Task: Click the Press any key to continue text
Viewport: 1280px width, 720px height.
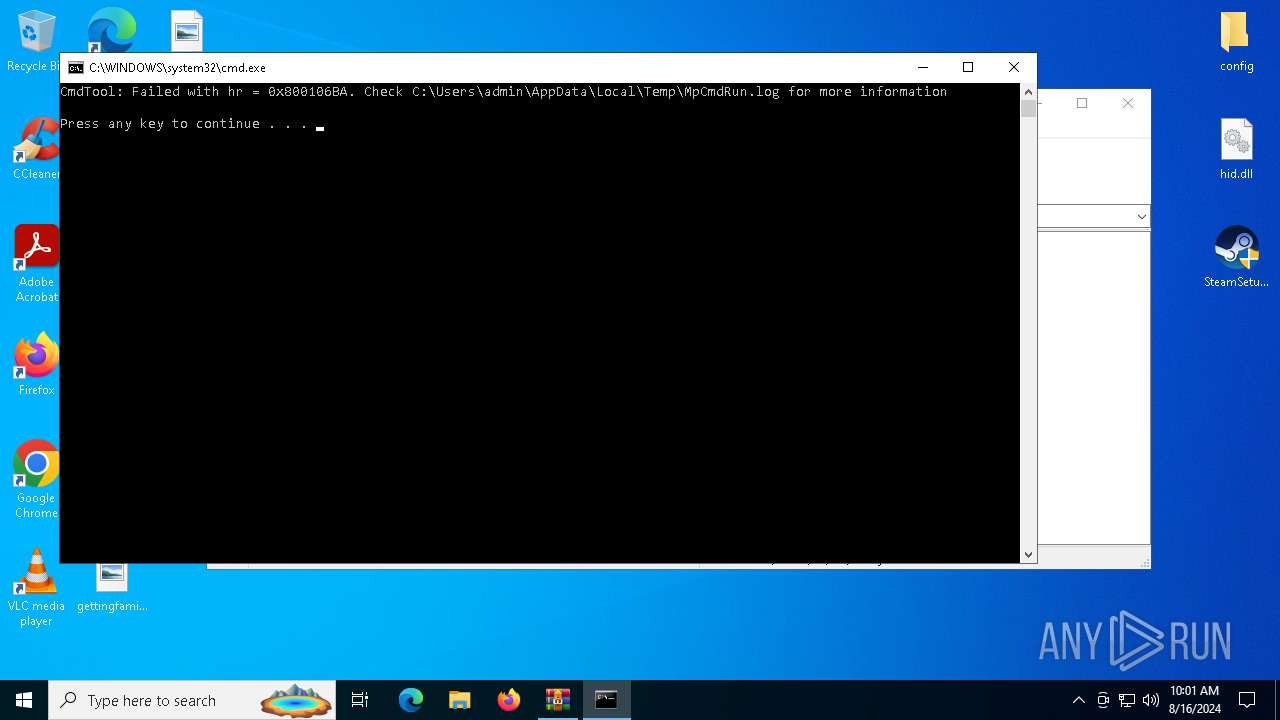Action: click(183, 124)
